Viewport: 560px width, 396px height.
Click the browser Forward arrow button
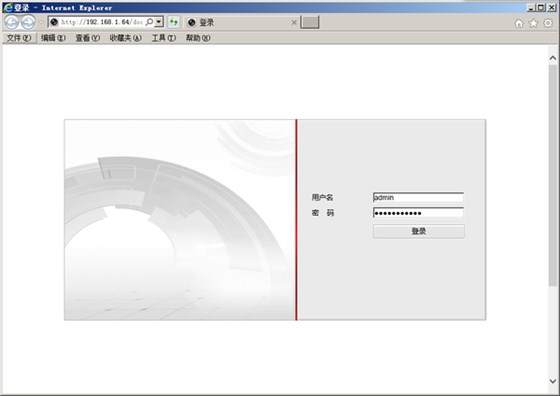click(28, 22)
